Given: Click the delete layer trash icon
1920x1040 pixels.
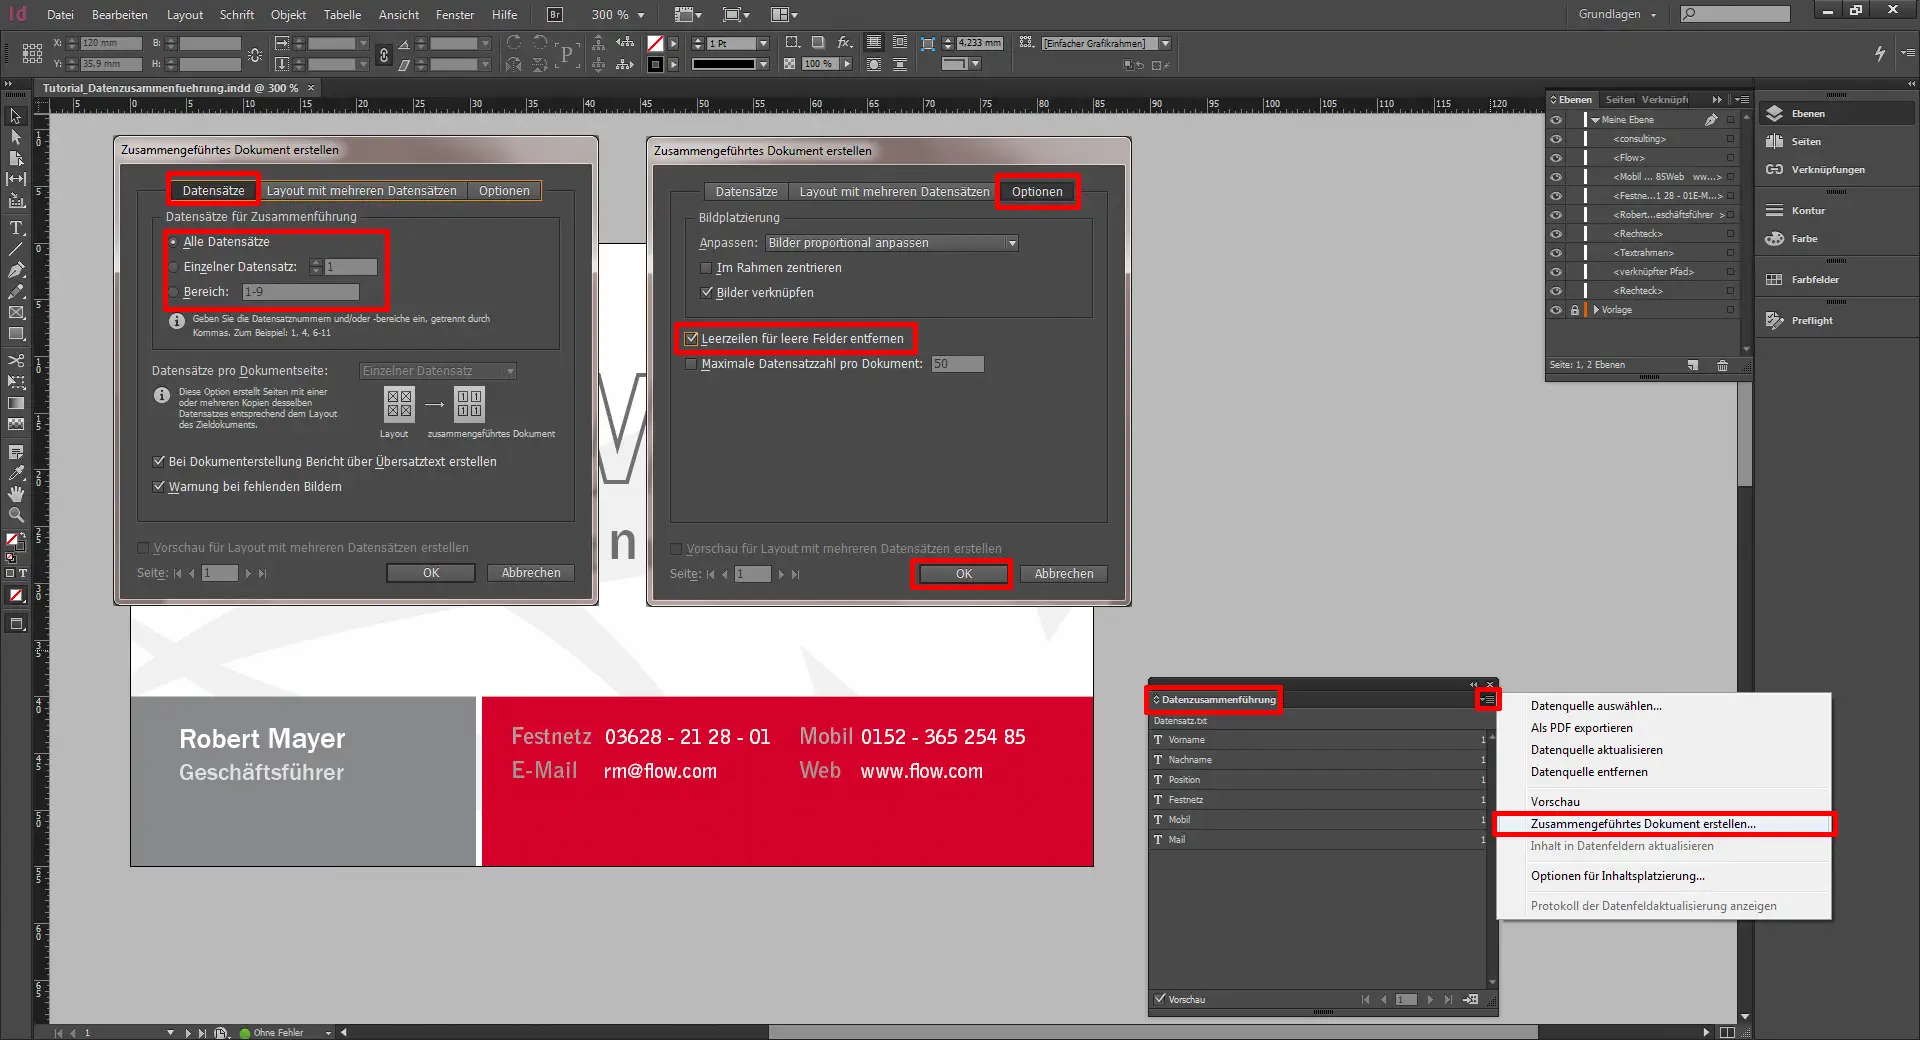Looking at the screenshot, I should pos(1723,366).
